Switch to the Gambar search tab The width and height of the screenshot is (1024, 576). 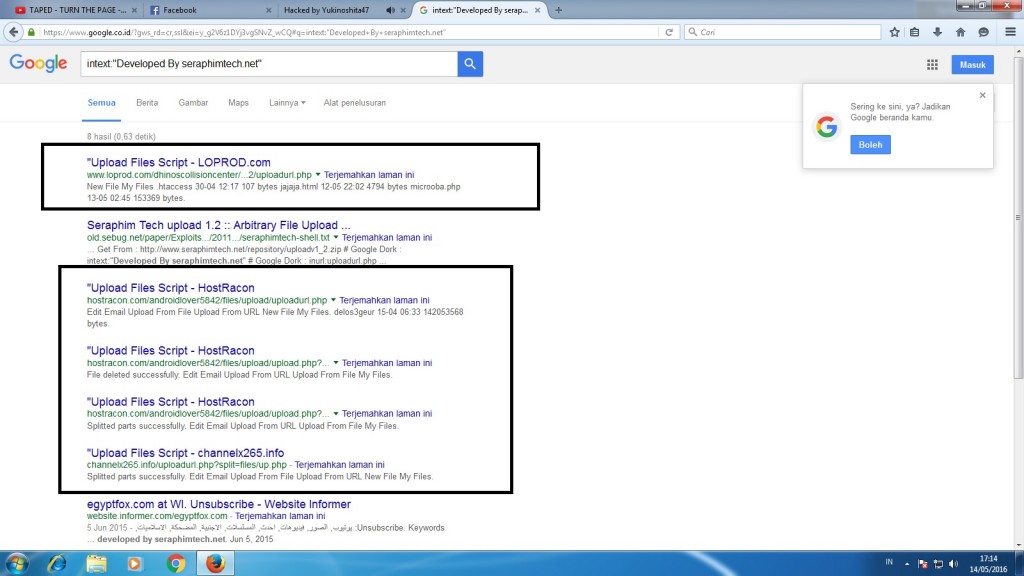(x=193, y=102)
